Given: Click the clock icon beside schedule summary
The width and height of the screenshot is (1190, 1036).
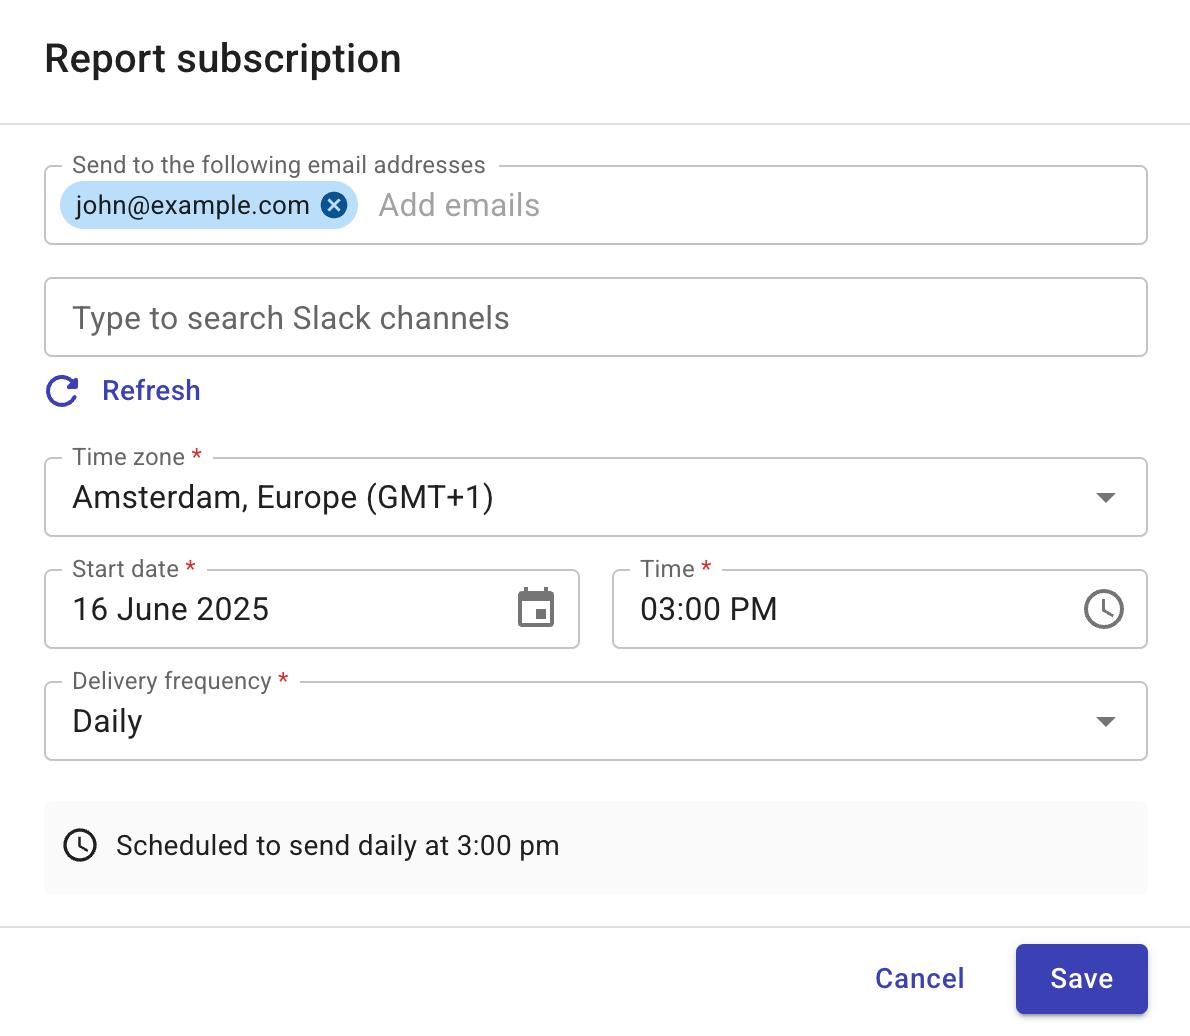Looking at the screenshot, I should pyautogui.click(x=80, y=845).
